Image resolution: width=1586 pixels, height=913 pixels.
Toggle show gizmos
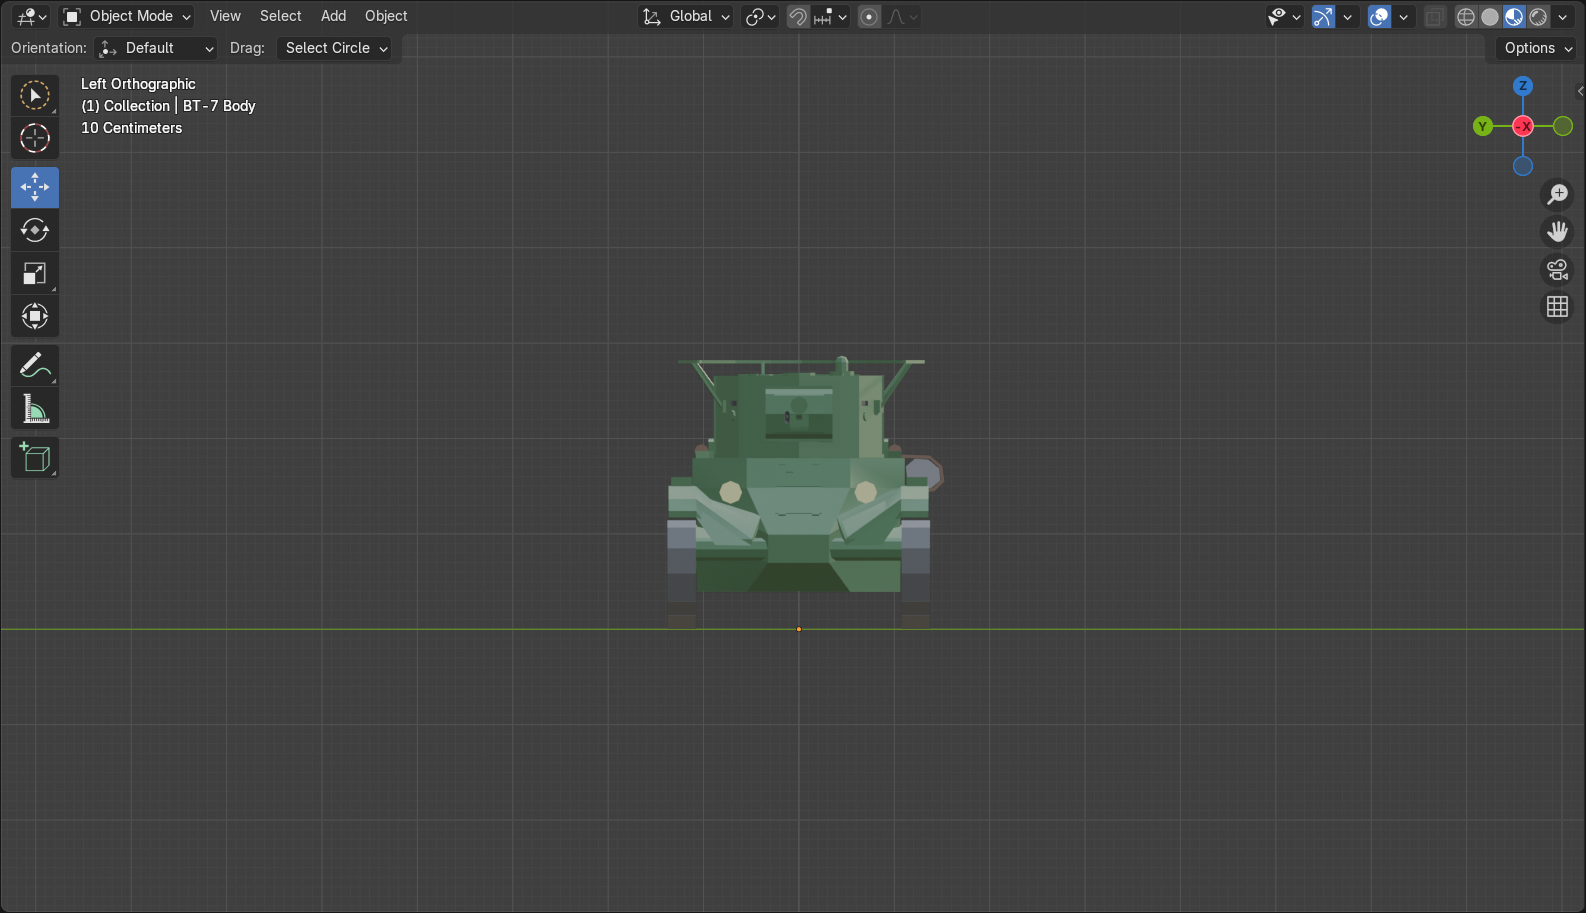pyautogui.click(x=1323, y=16)
